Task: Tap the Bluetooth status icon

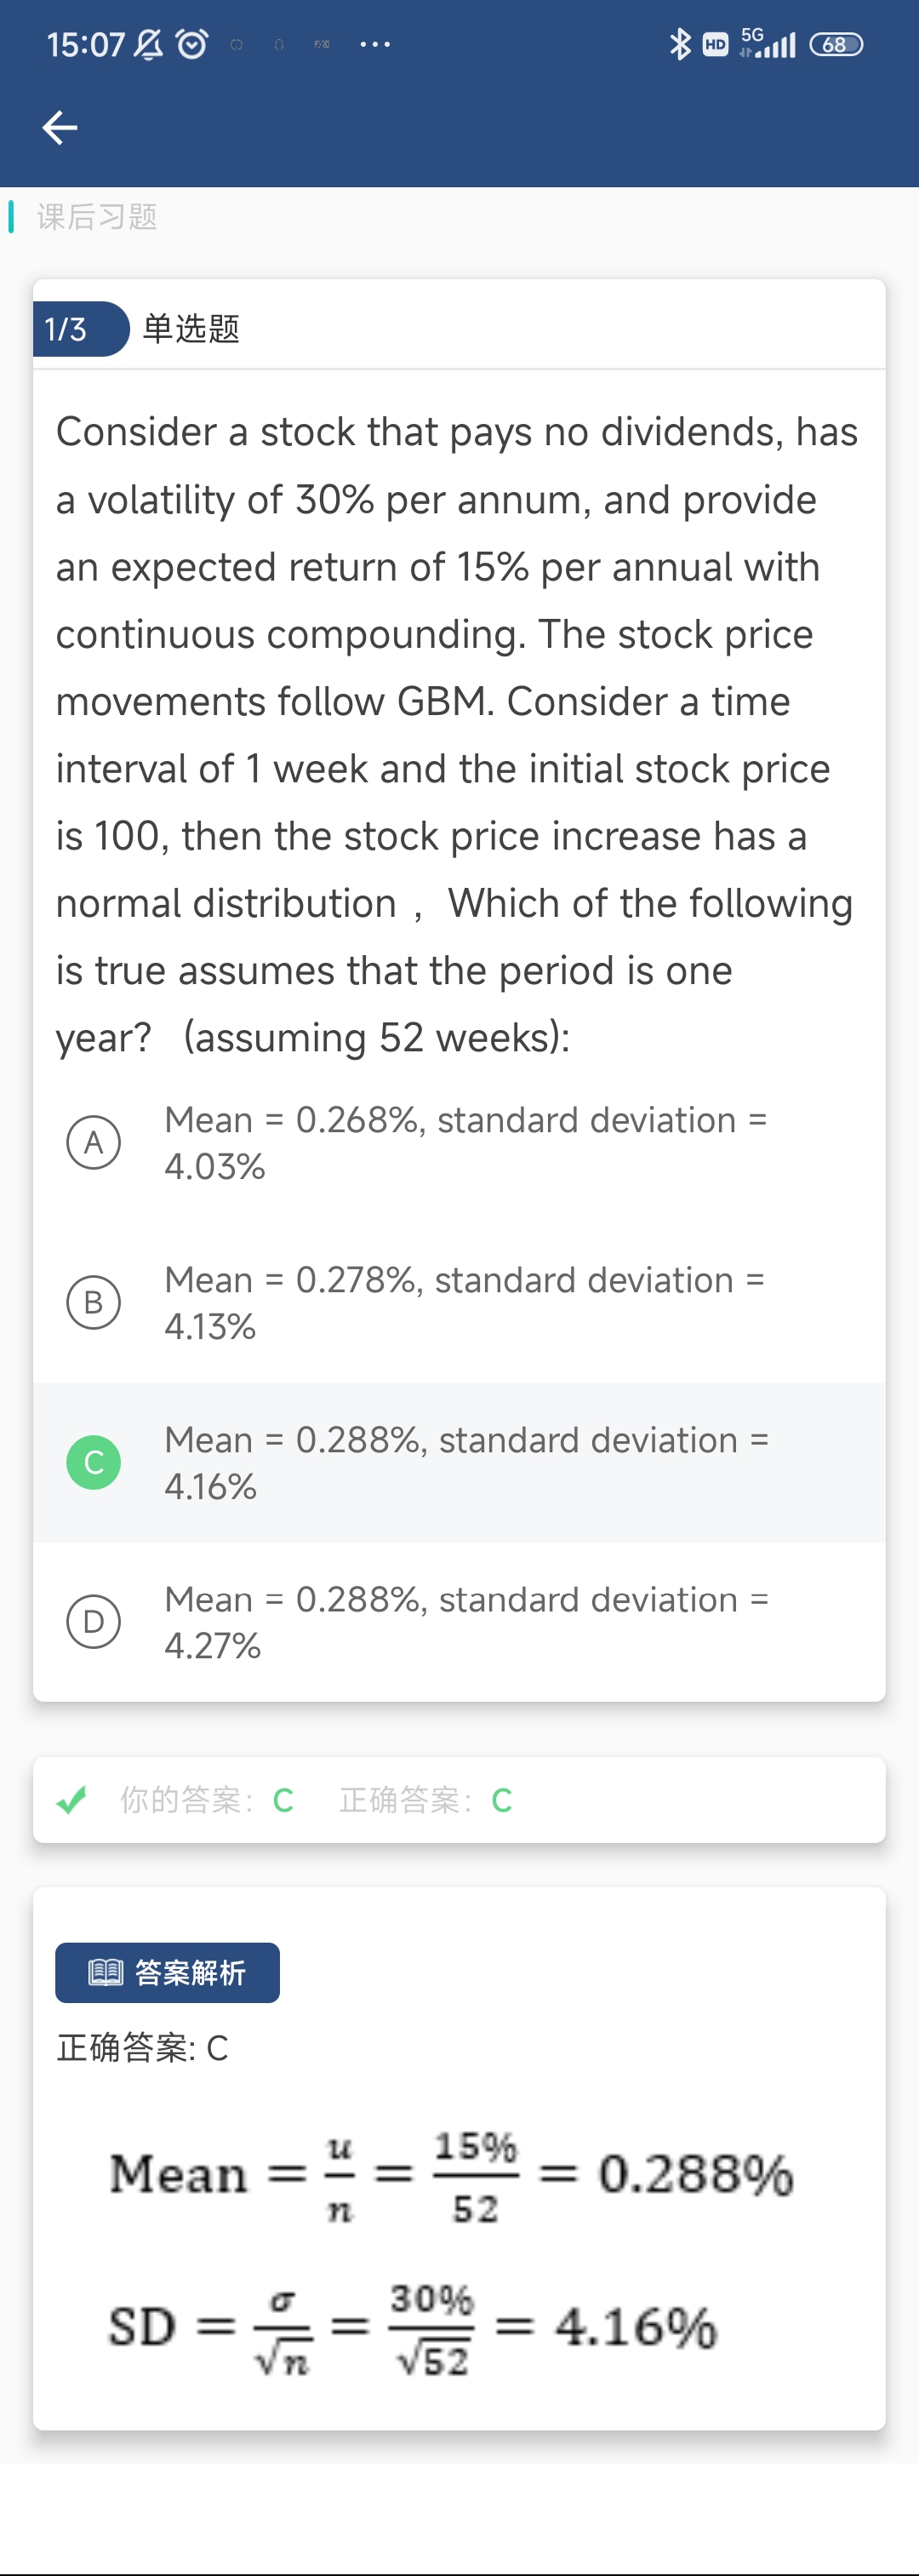Action: coord(680,44)
